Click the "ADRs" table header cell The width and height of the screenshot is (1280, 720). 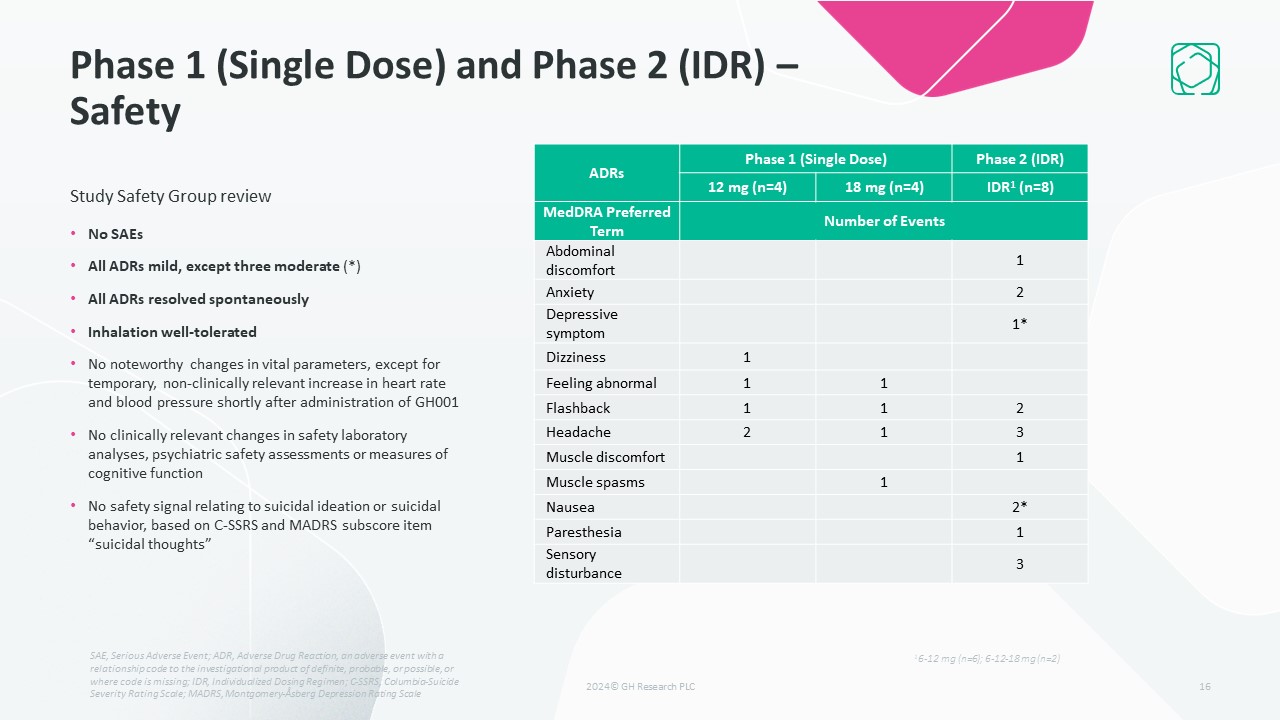point(607,173)
